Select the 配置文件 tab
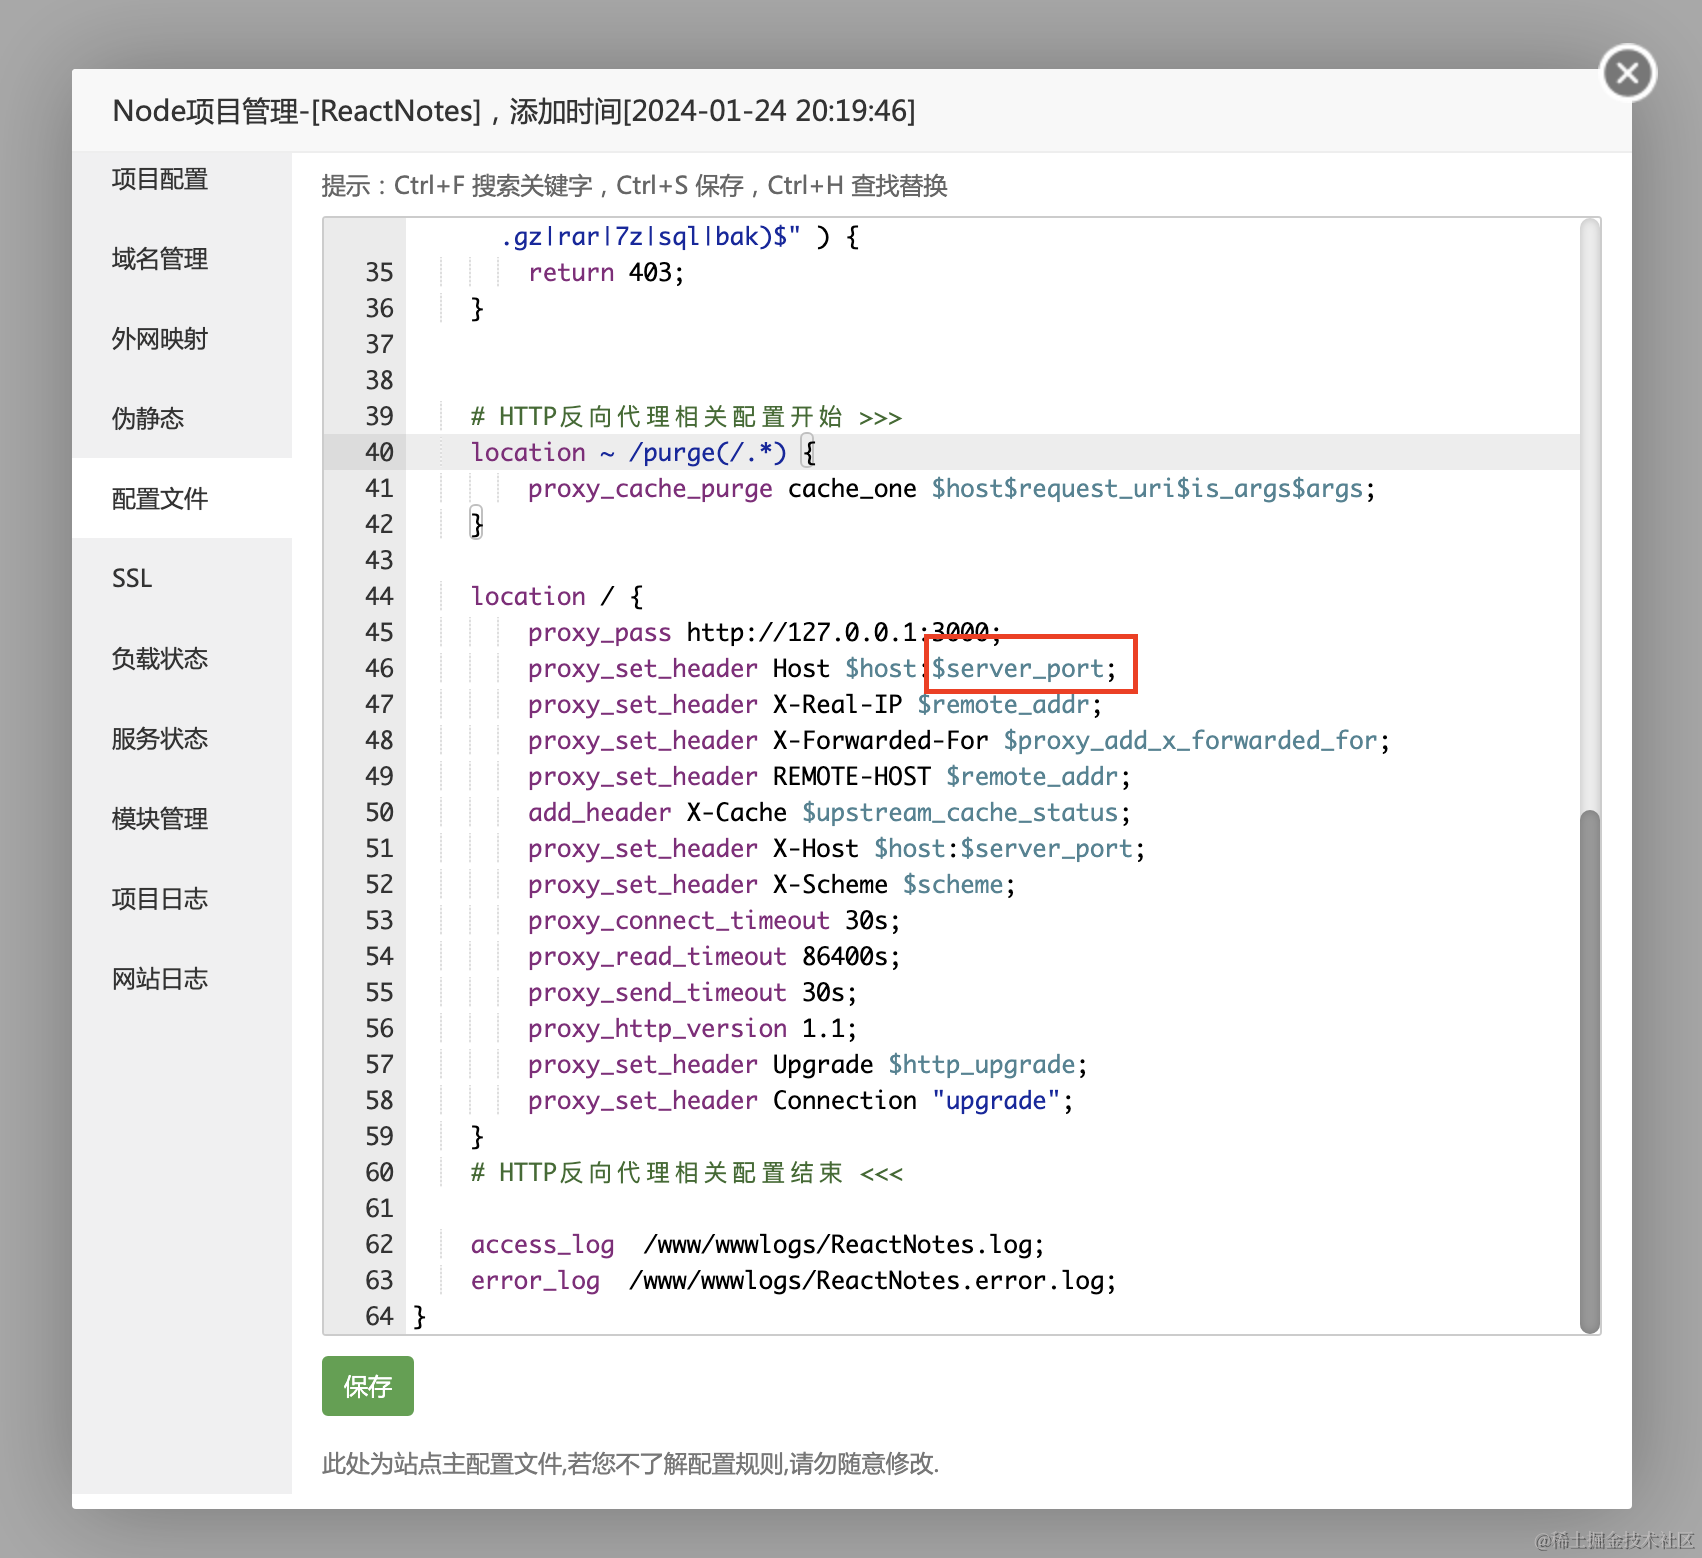 coord(160,499)
